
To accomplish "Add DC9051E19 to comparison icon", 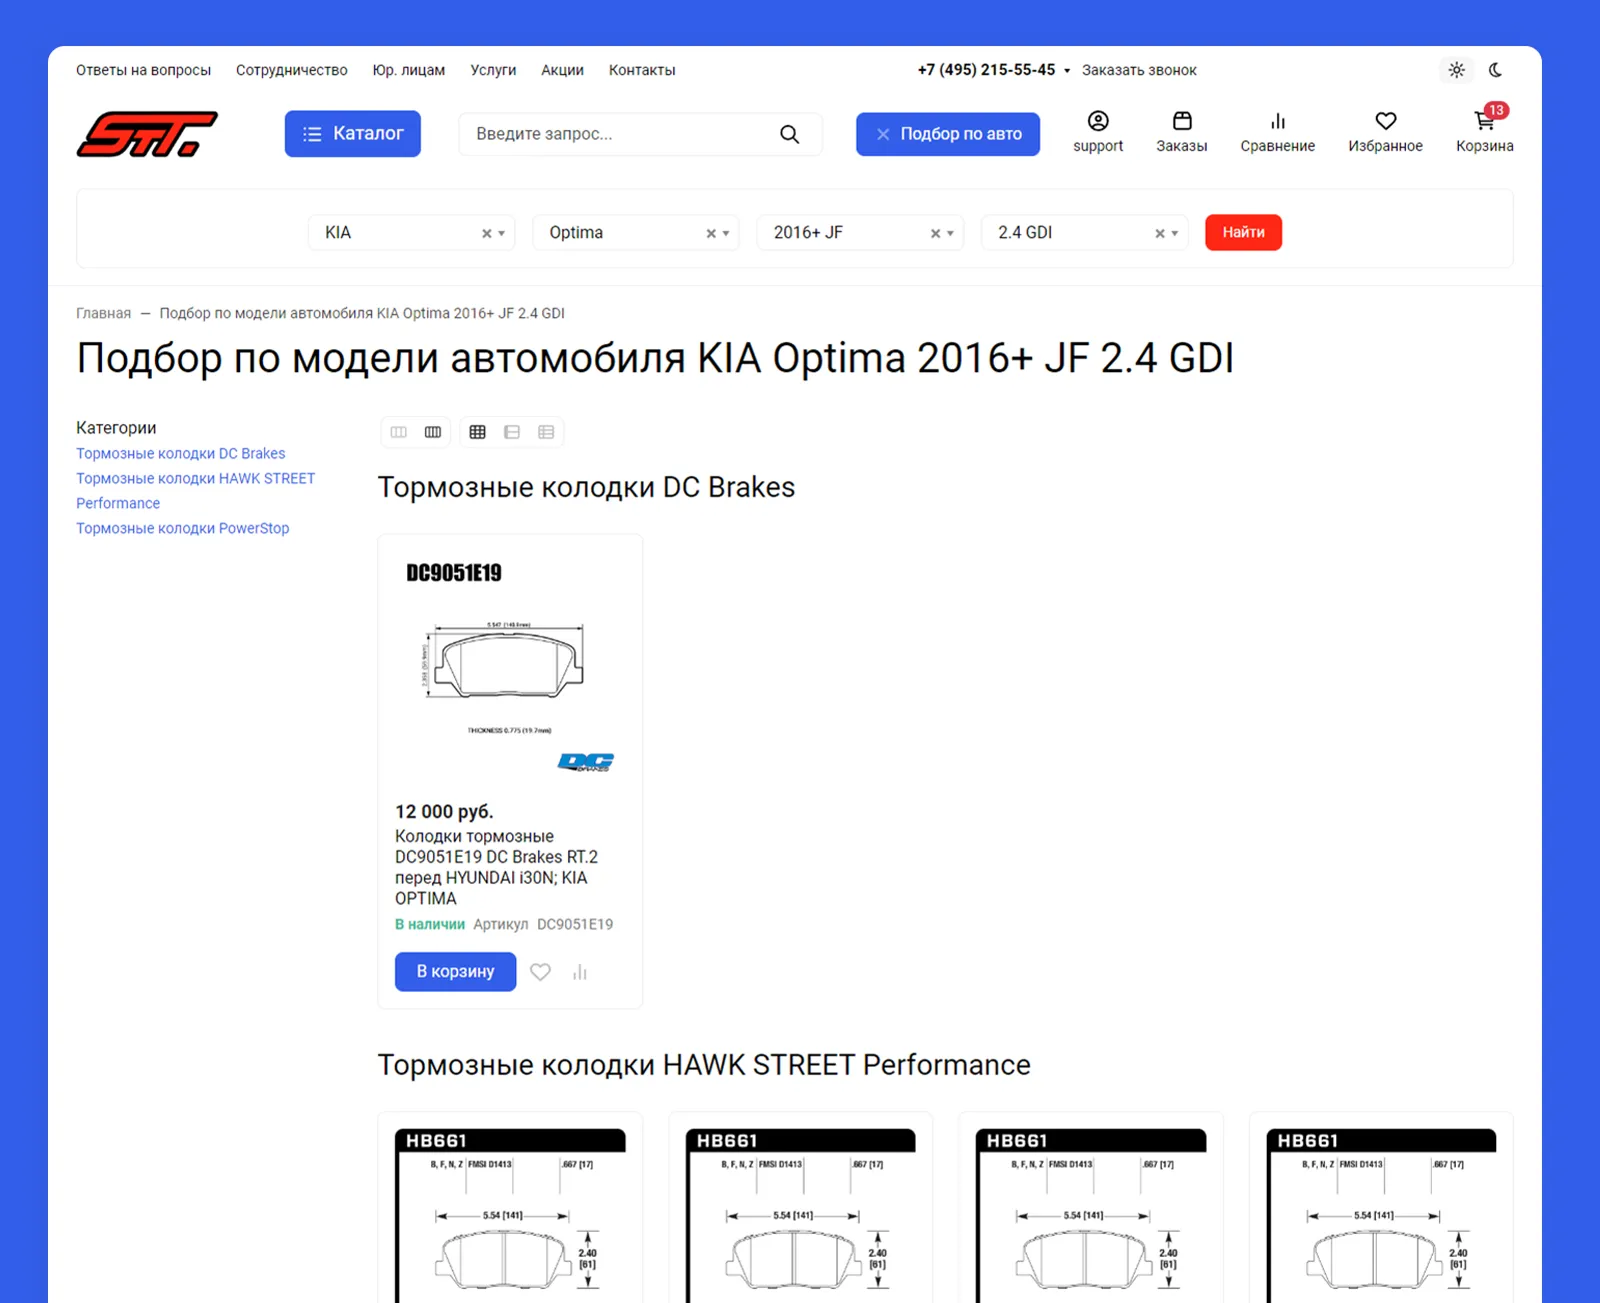I will (580, 972).
